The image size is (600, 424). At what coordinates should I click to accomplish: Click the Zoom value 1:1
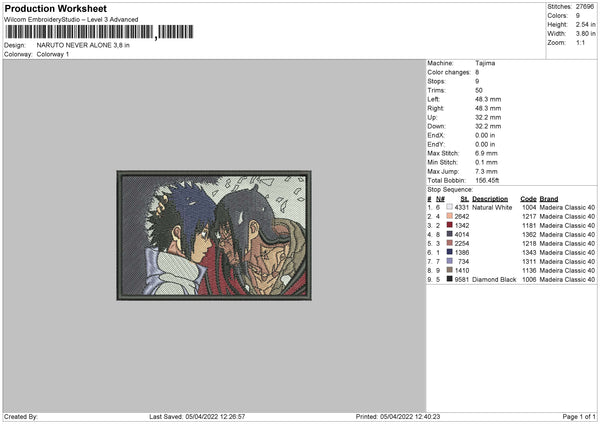pos(580,42)
